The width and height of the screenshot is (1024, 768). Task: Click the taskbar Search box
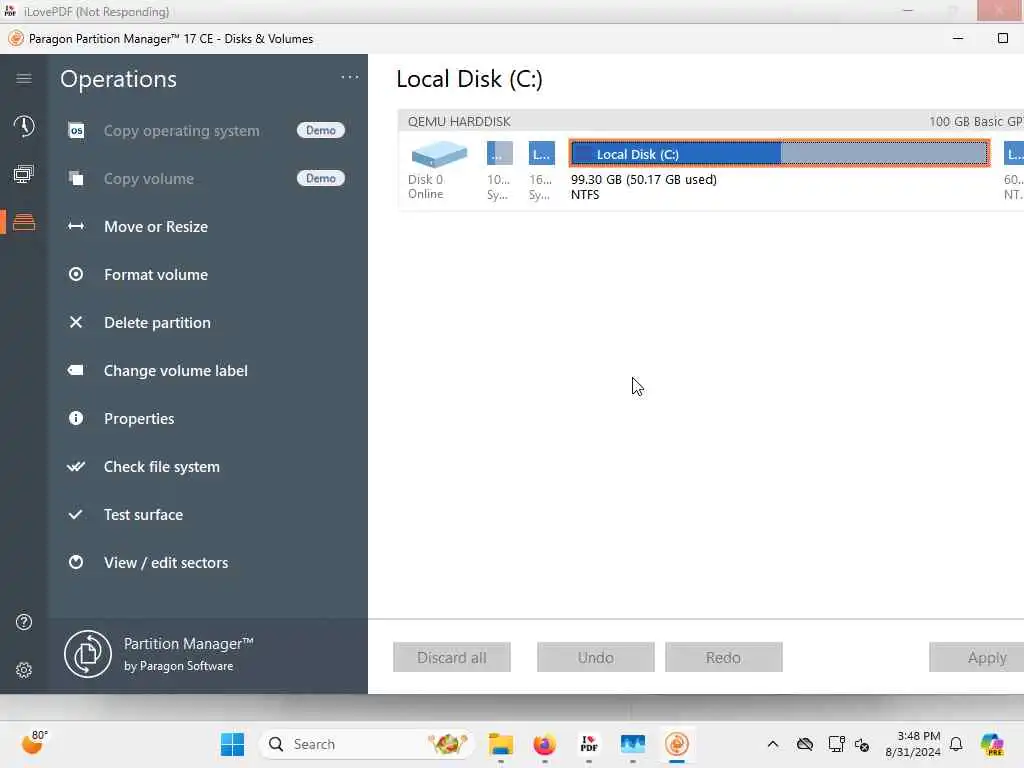366,744
